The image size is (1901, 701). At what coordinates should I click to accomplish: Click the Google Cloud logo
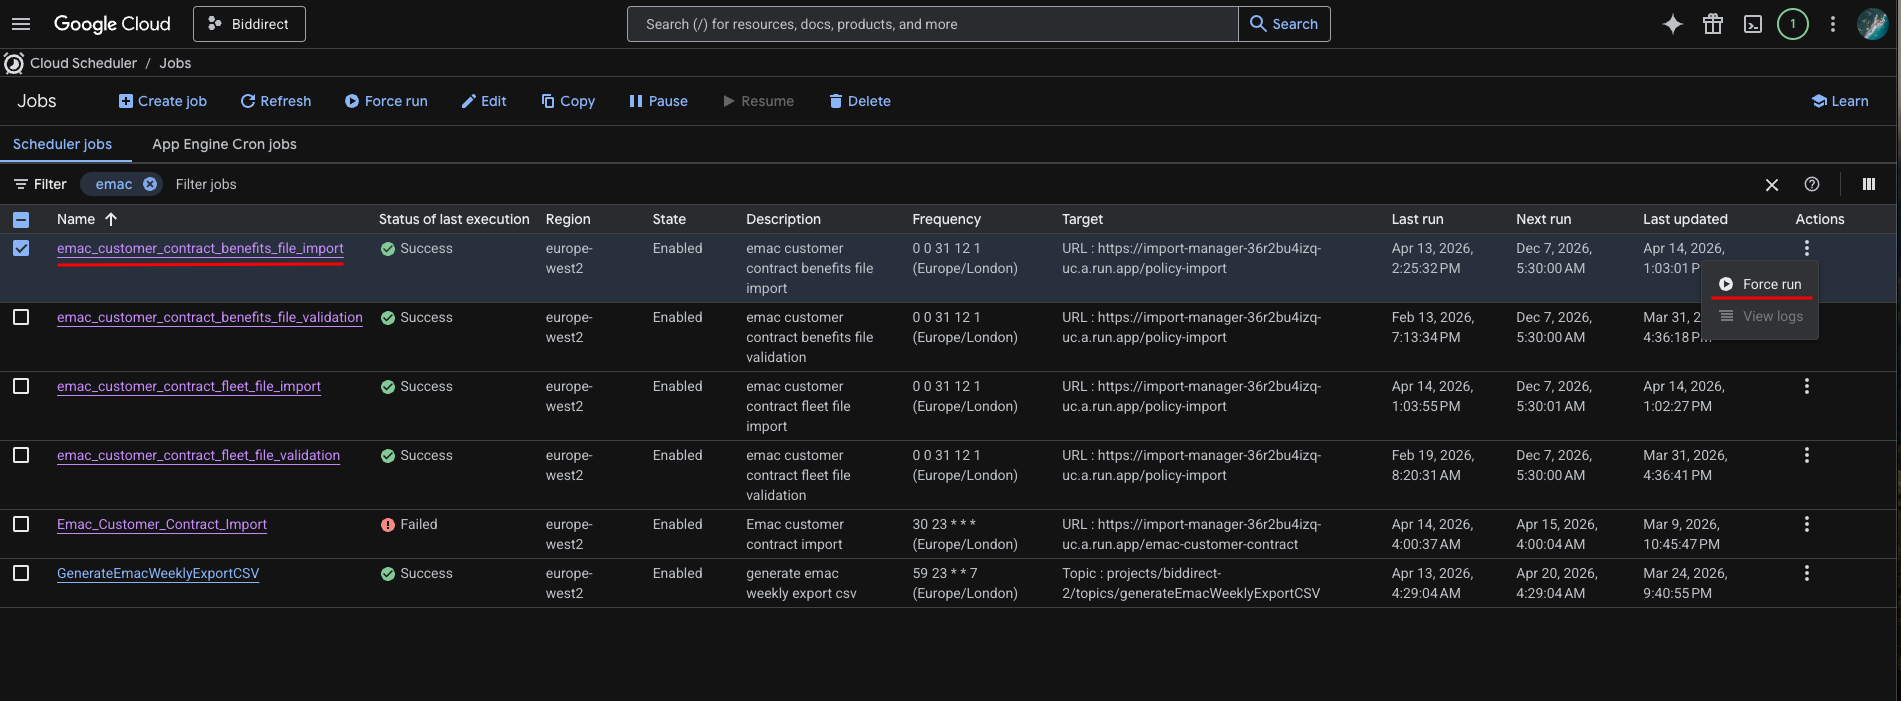(x=112, y=24)
